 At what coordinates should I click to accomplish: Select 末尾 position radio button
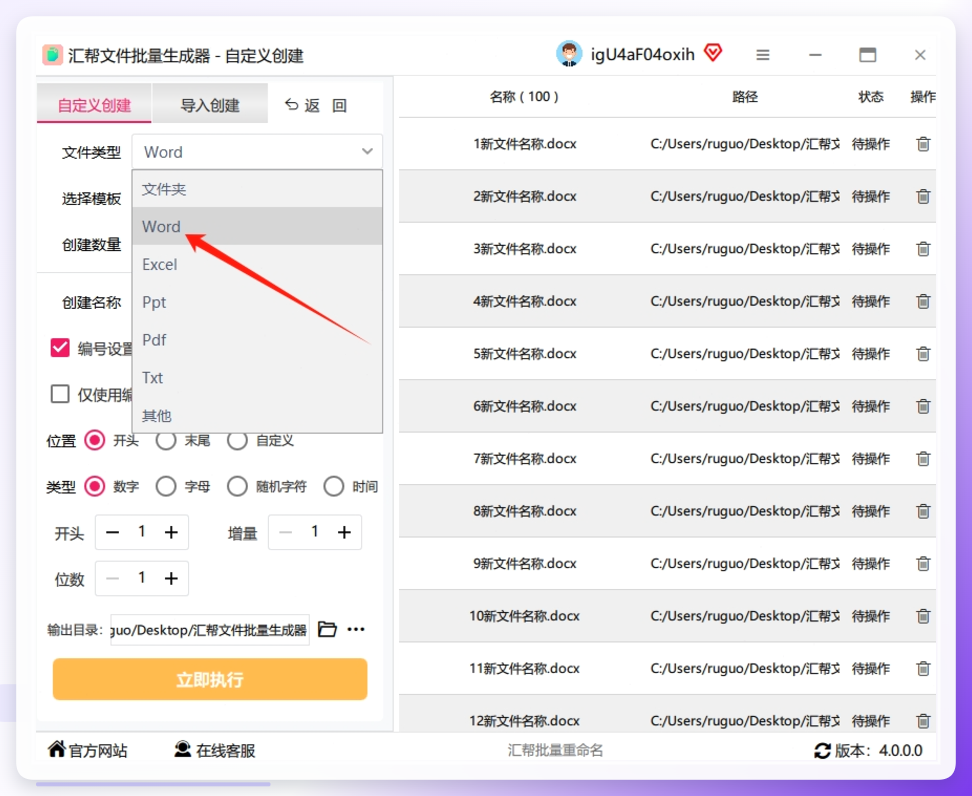166,441
